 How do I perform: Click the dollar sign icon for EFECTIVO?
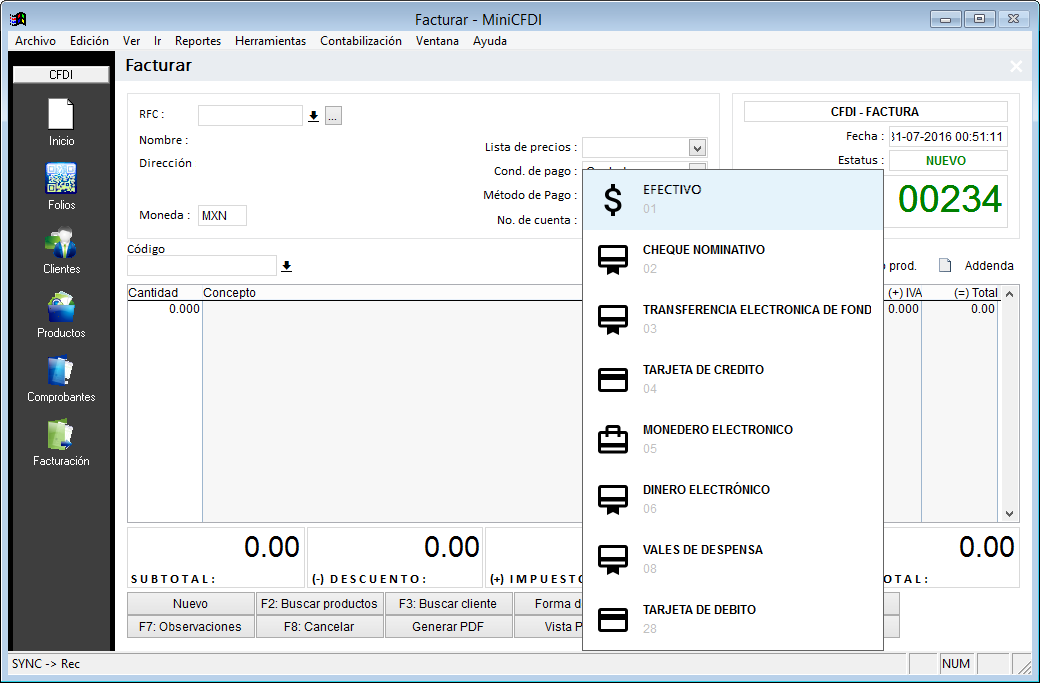point(613,200)
